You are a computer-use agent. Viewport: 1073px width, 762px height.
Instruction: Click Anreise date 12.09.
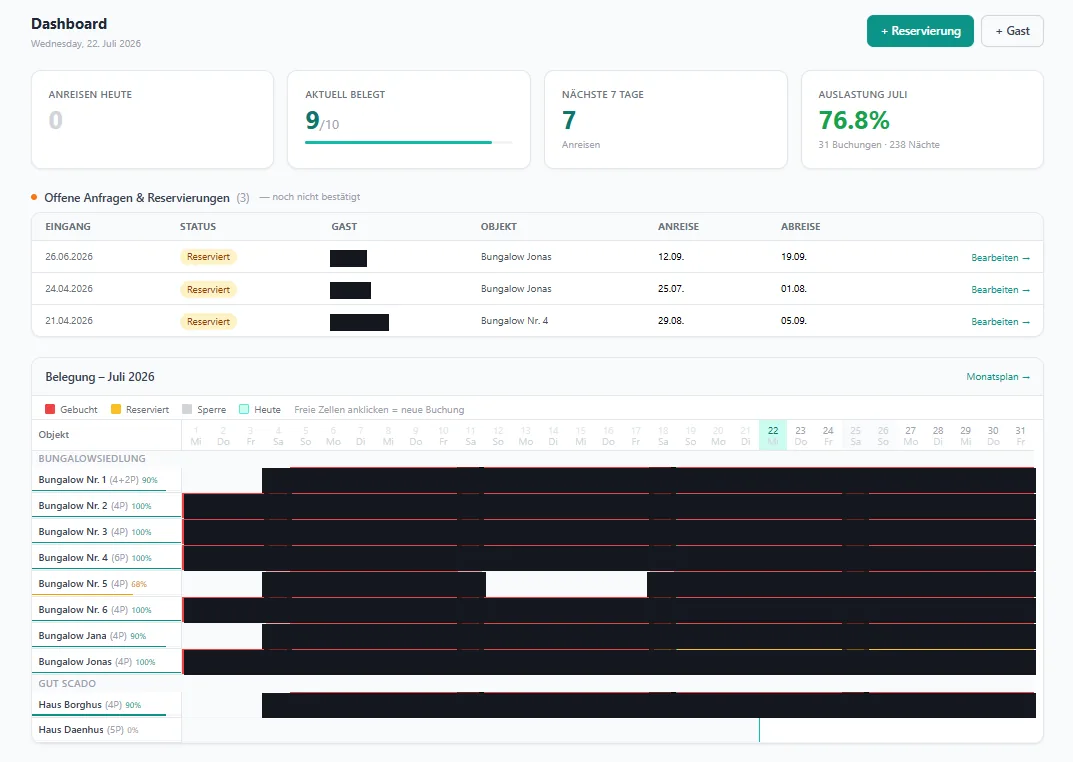click(671, 257)
